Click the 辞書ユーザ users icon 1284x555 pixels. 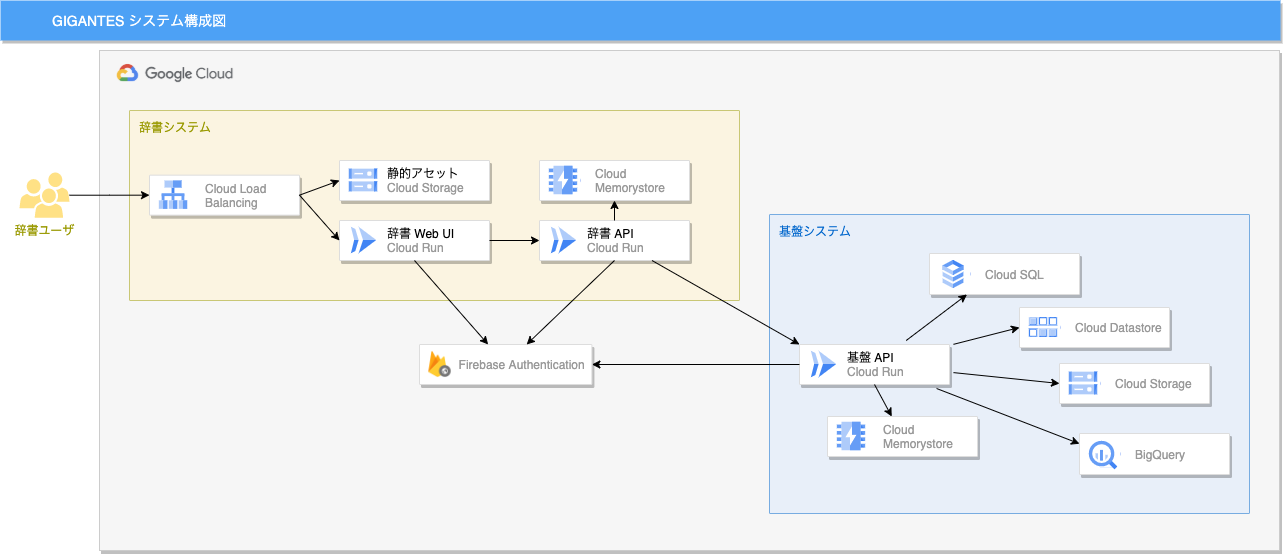[45, 195]
